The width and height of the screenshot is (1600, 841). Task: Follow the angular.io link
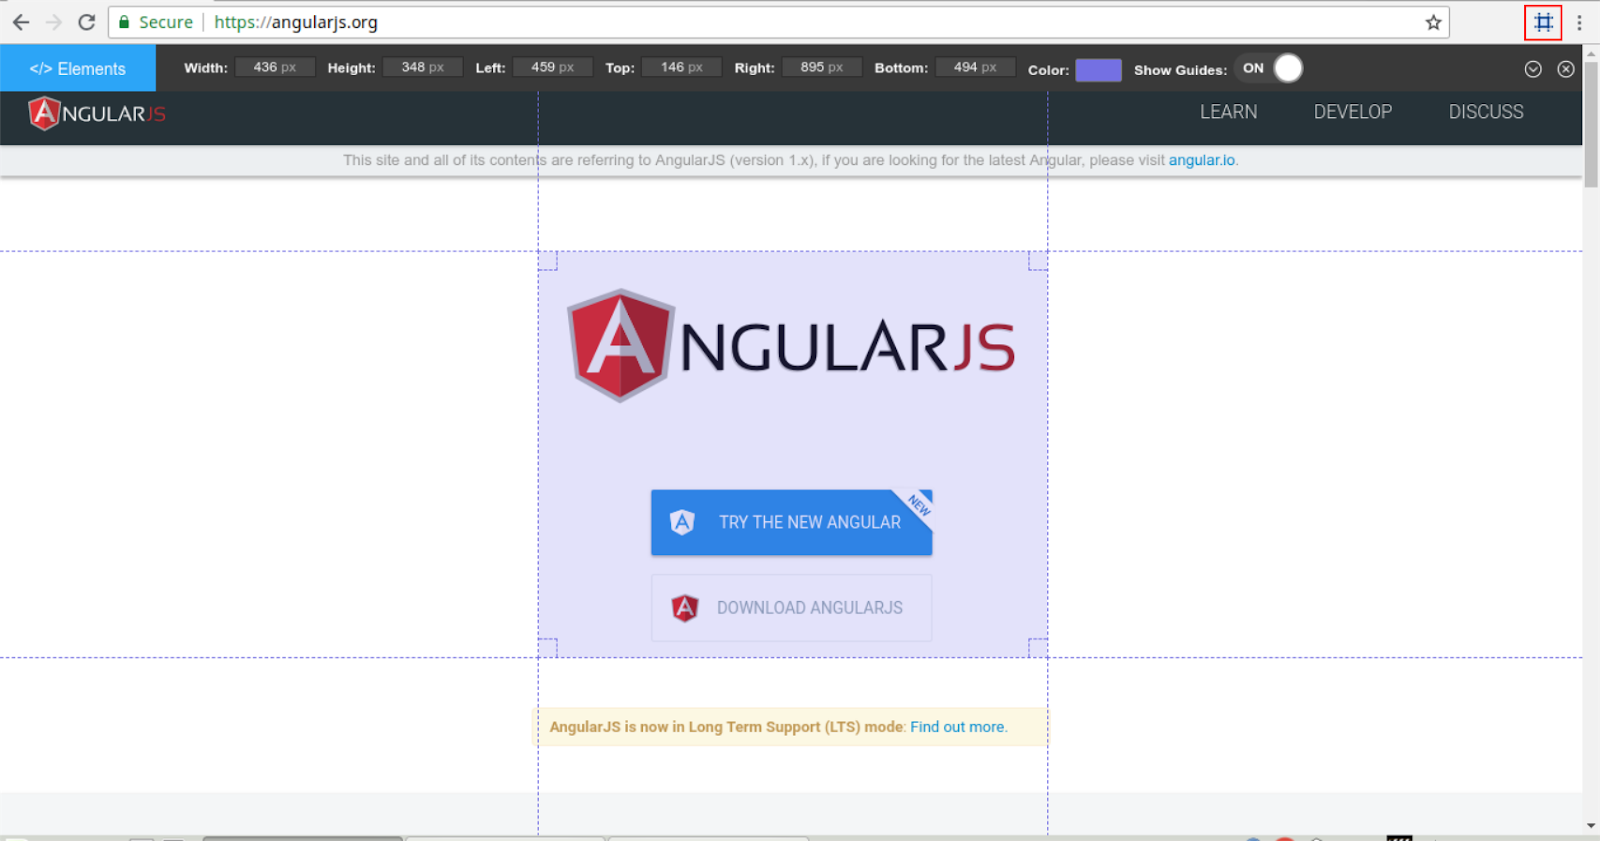(1202, 160)
